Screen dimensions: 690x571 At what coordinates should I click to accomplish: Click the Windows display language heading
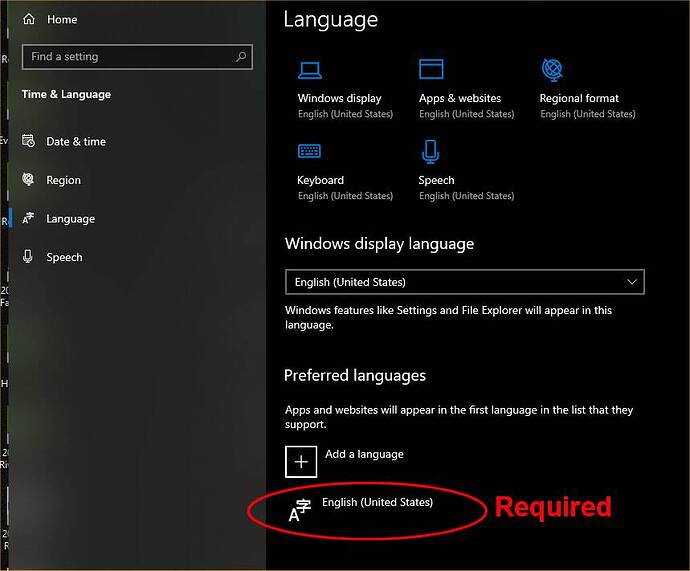[379, 244]
